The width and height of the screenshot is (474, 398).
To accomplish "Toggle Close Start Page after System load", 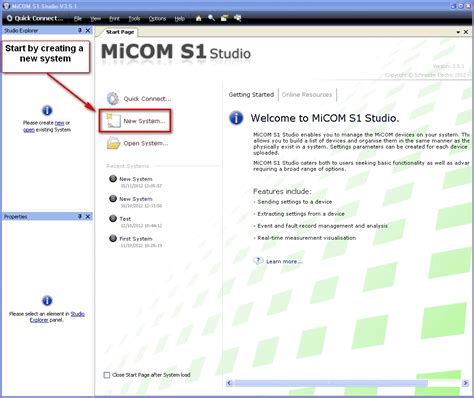I will point(107,375).
